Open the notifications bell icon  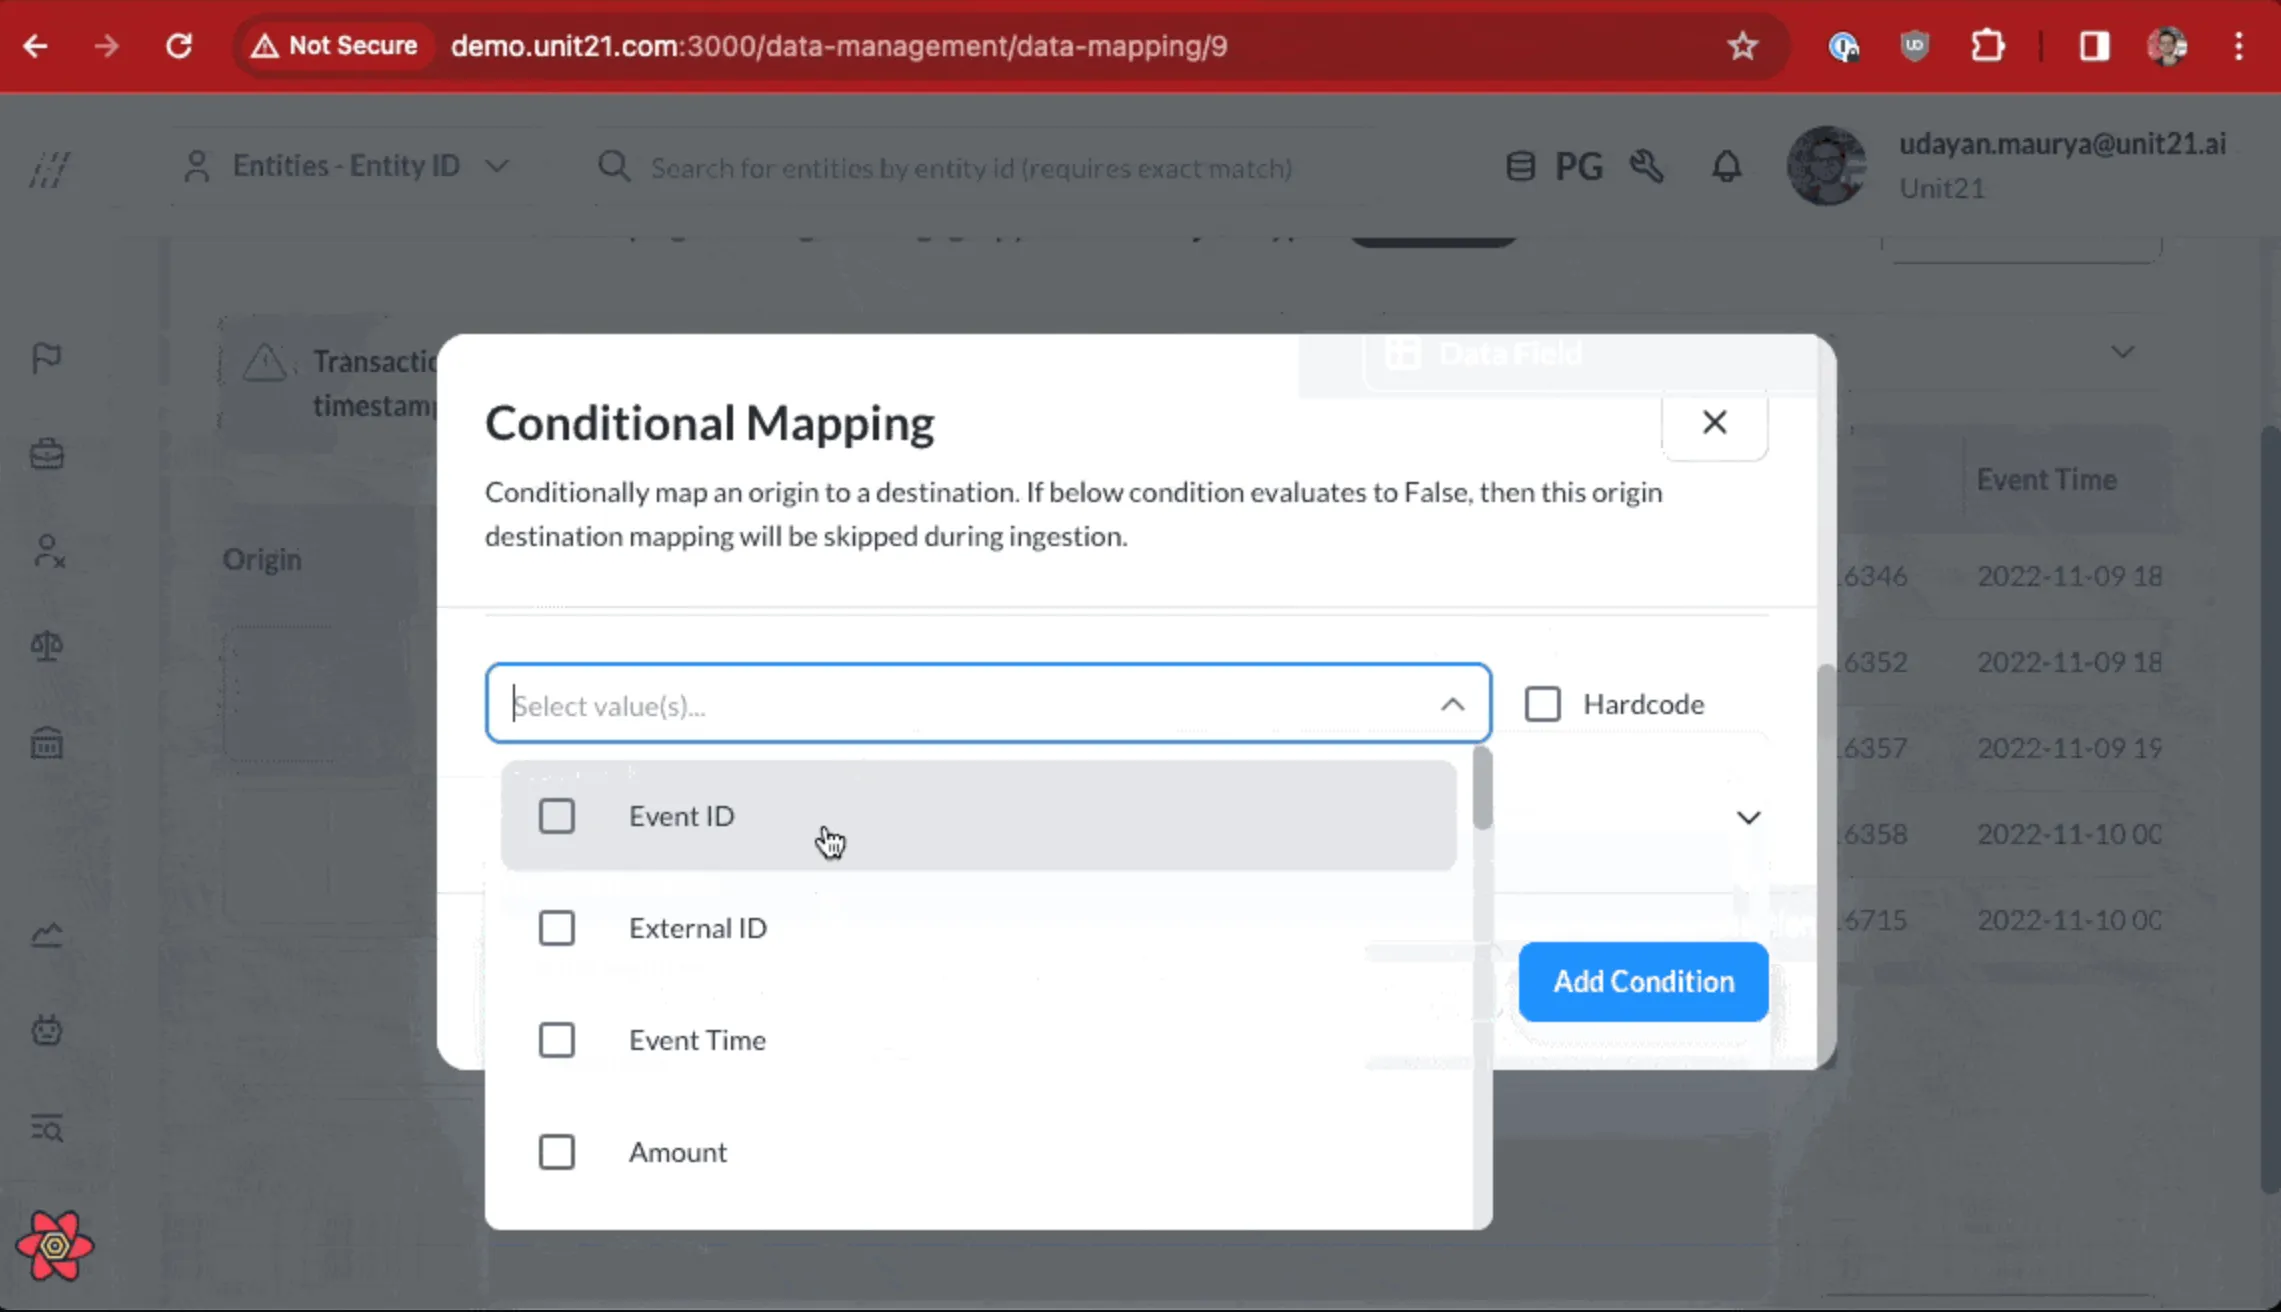1726,166
